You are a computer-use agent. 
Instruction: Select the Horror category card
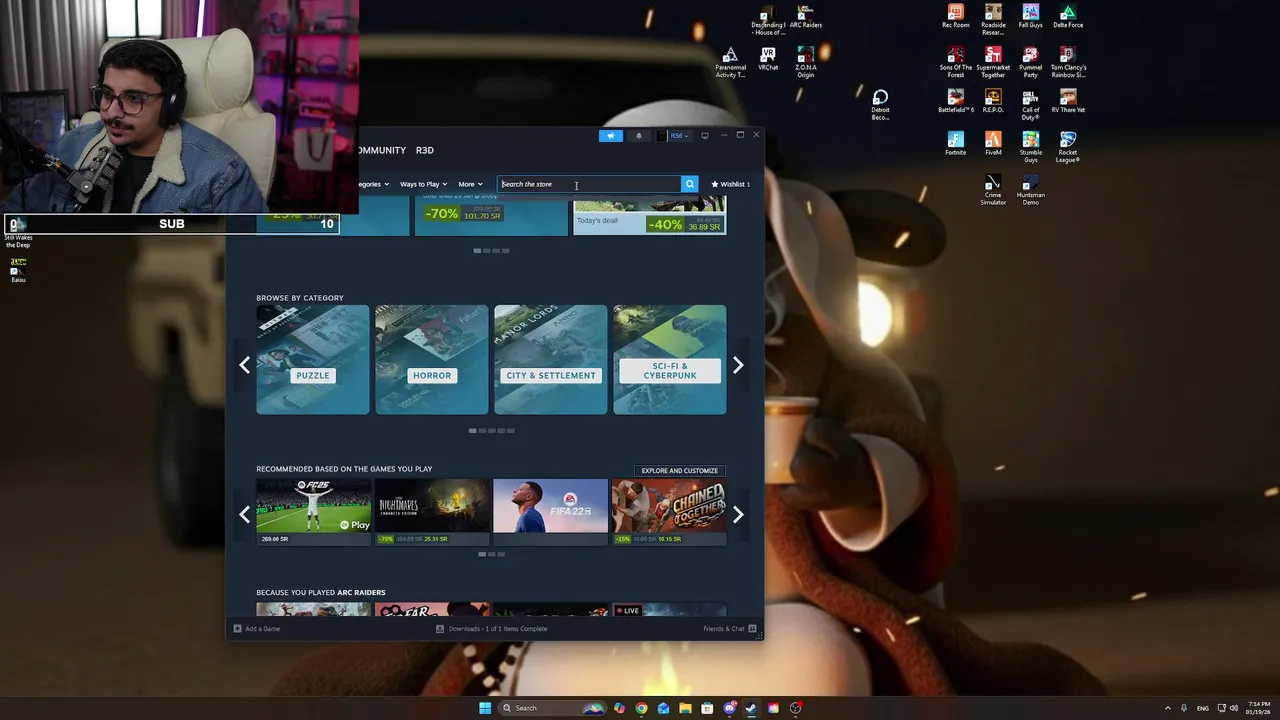(431, 359)
